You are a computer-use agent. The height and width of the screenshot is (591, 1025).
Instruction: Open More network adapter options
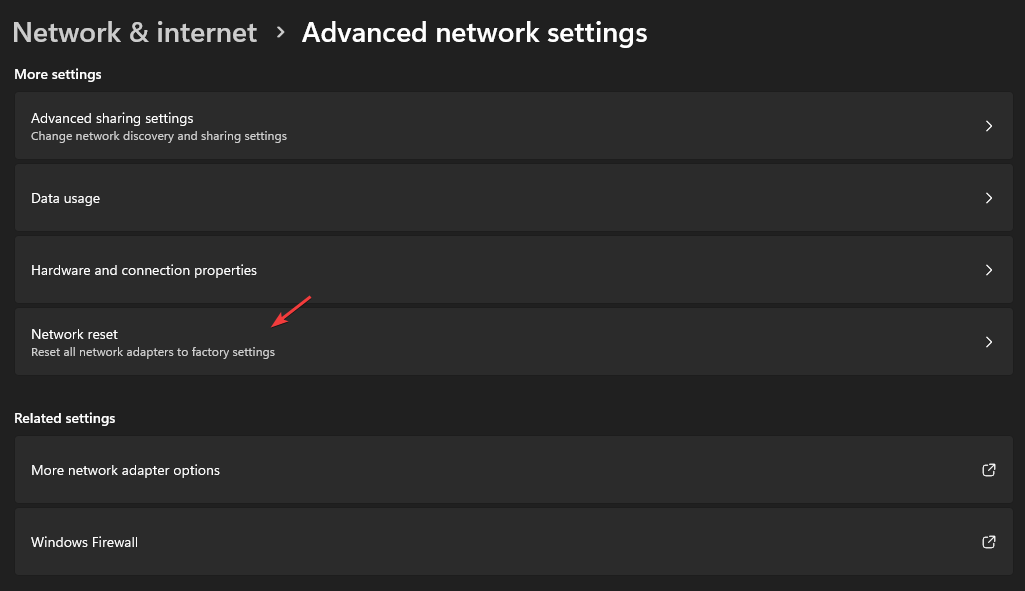pyautogui.click(x=513, y=469)
